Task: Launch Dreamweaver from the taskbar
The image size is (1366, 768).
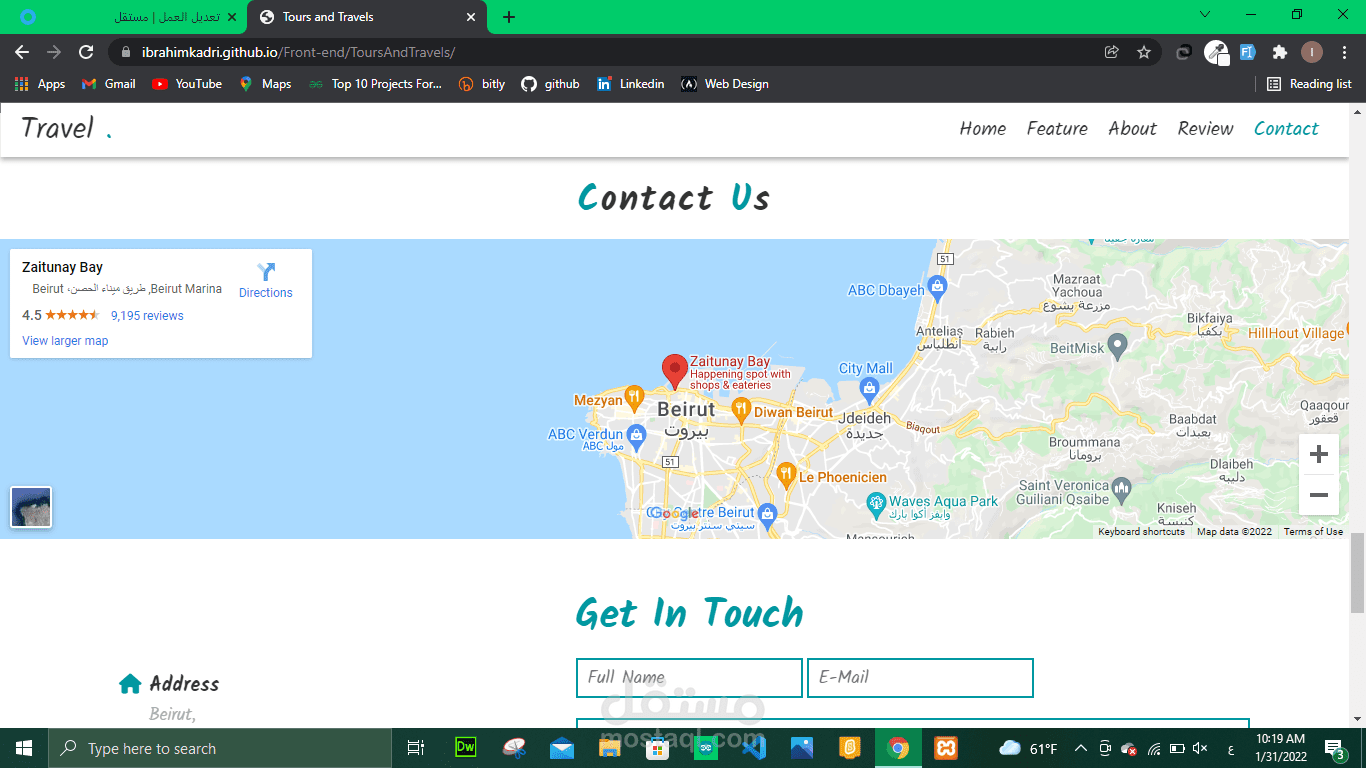Action: coord(465,747)
